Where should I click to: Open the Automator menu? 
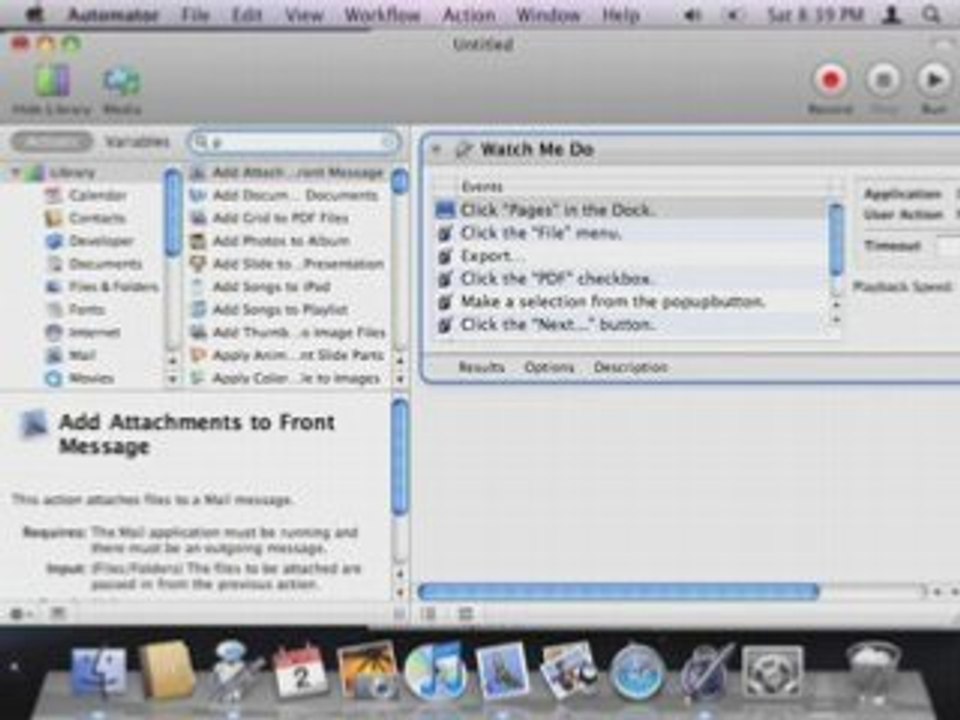[113, 15]
